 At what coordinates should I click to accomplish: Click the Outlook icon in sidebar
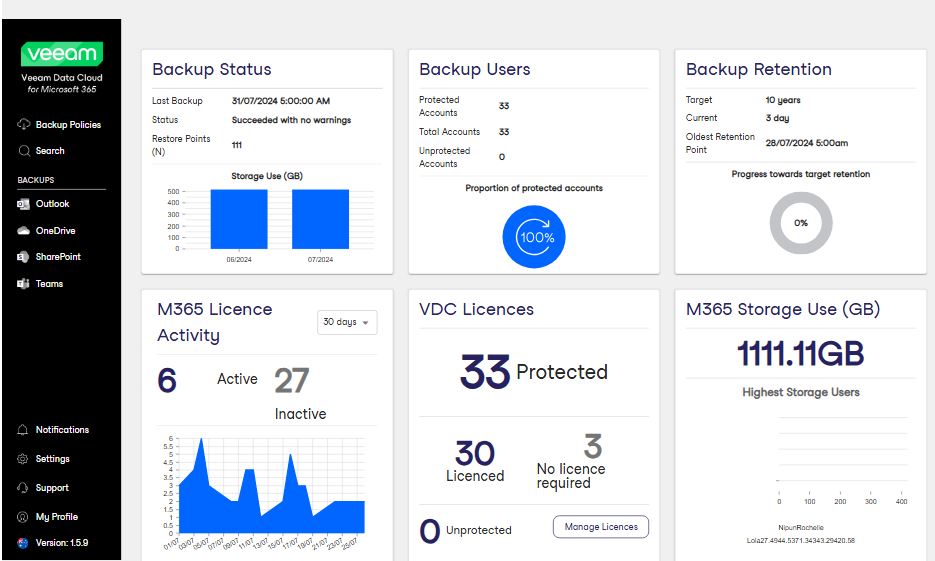[23, 204]
